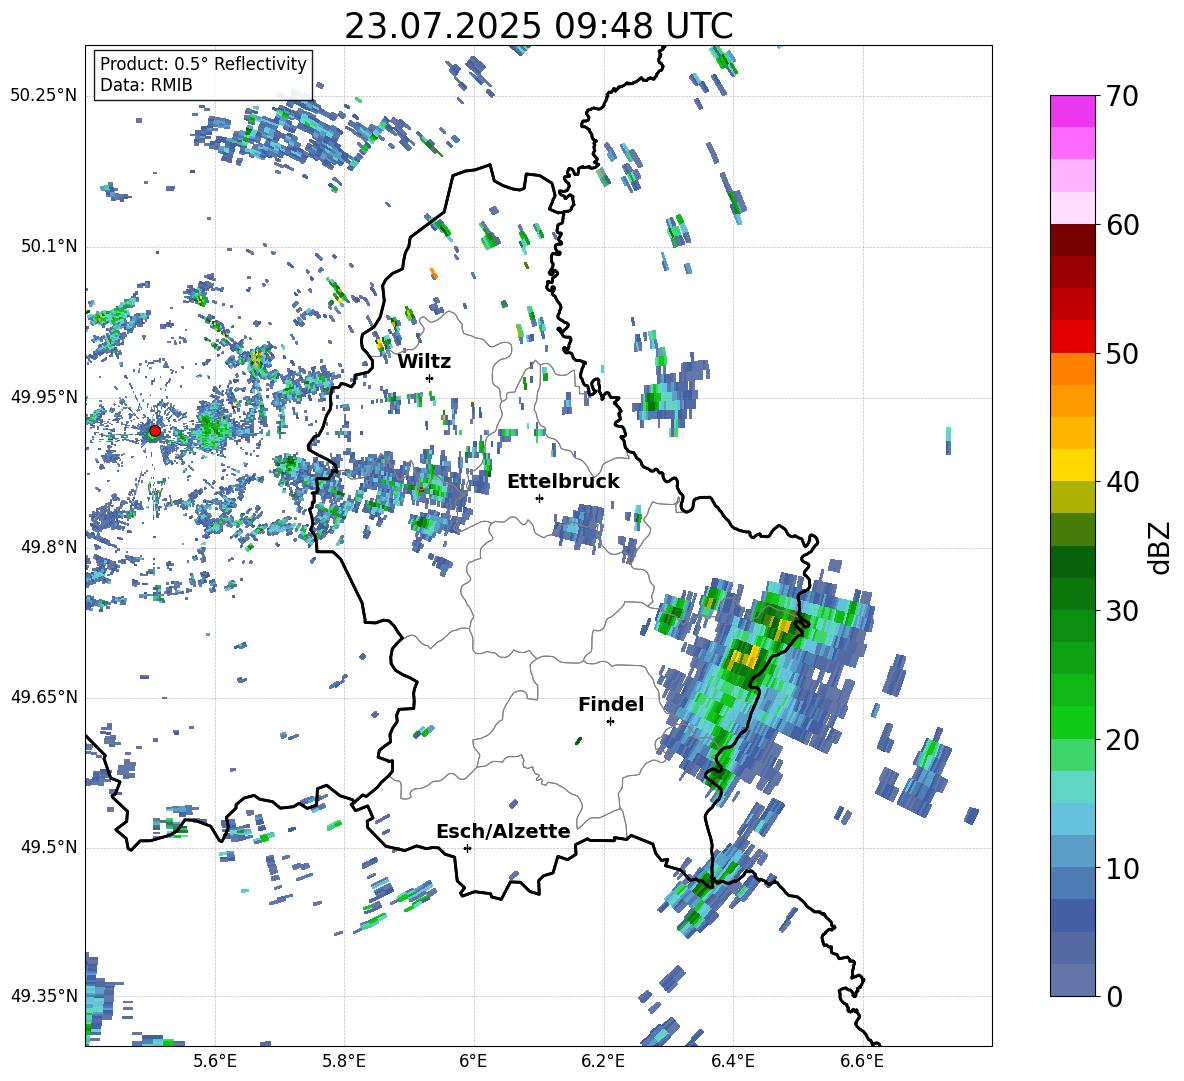Click the cross marker below Ettelbruck
This screenshot has height=1081, width=1184.
(x=539, y=498)
